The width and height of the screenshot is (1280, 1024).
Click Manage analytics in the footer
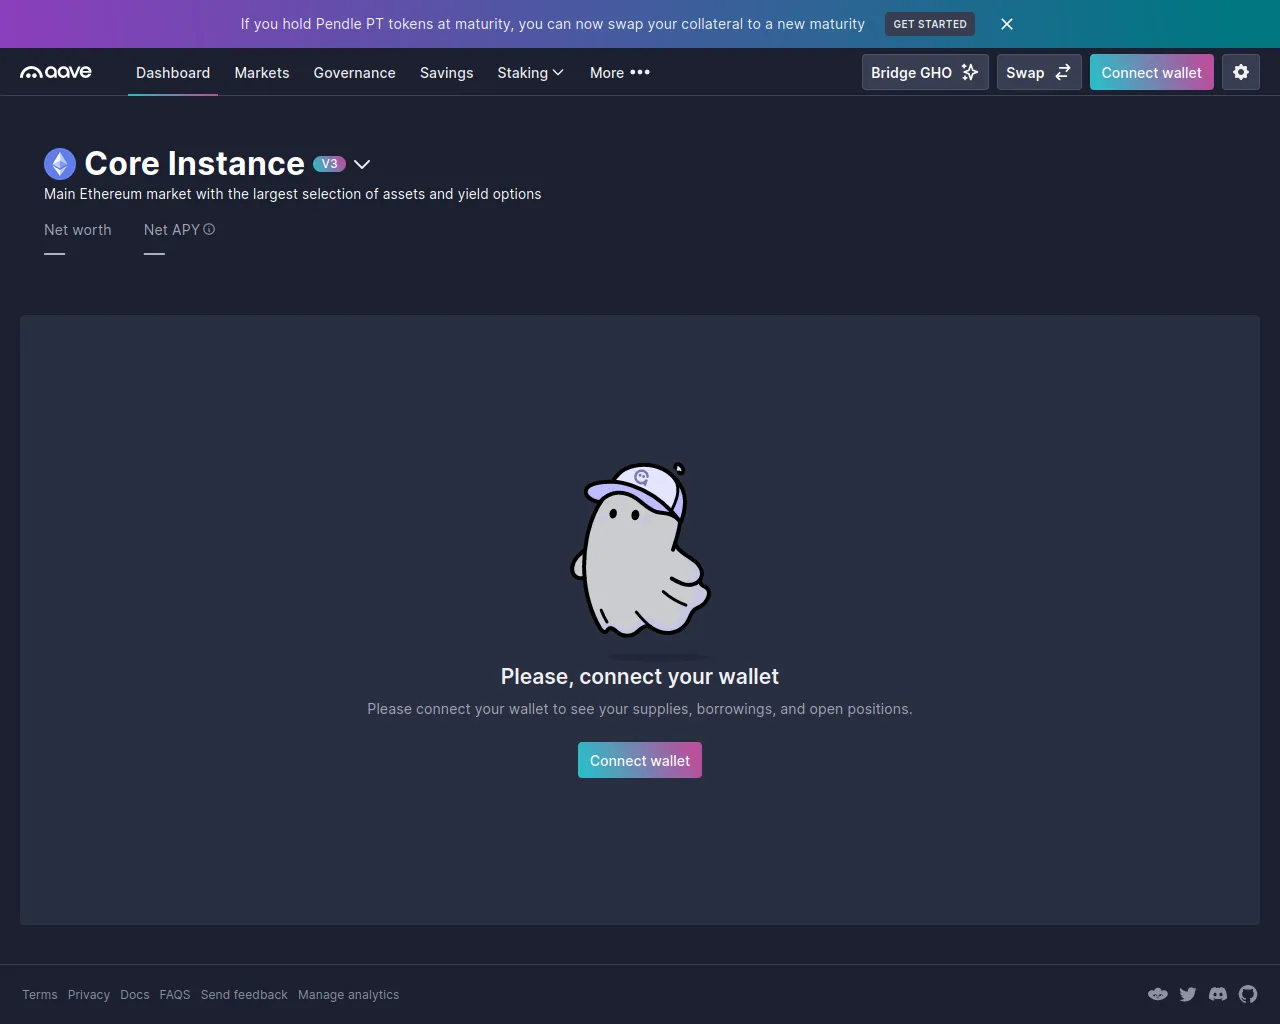(x=348, y=995)
